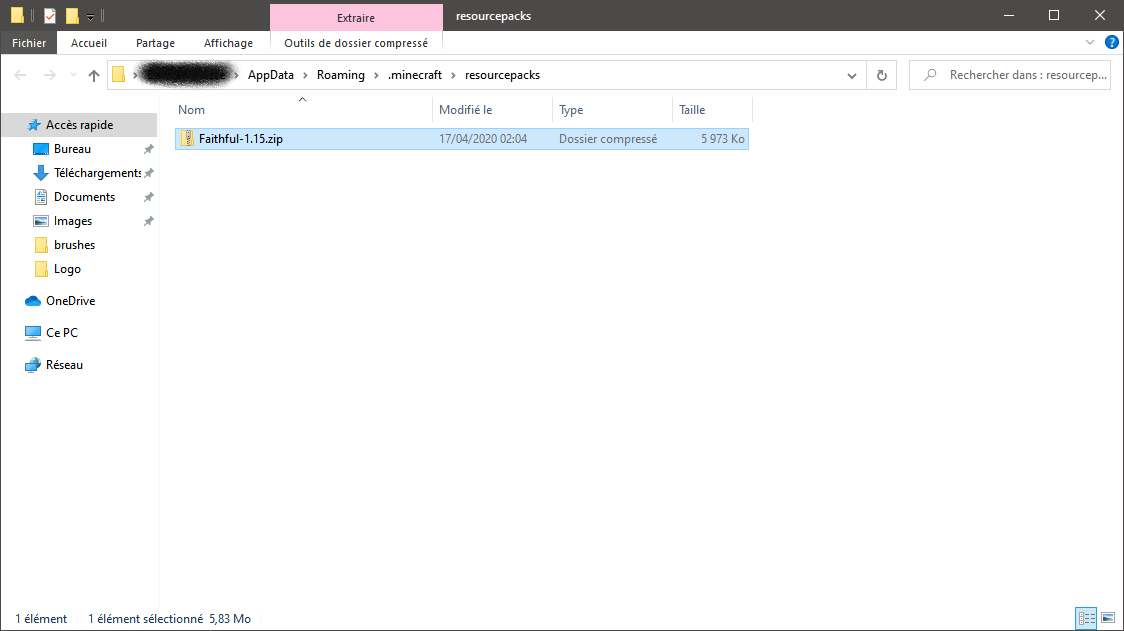Customize the quick access toolbar dropdown
This screenshot has height=631, width=1124.
[90, 15]
